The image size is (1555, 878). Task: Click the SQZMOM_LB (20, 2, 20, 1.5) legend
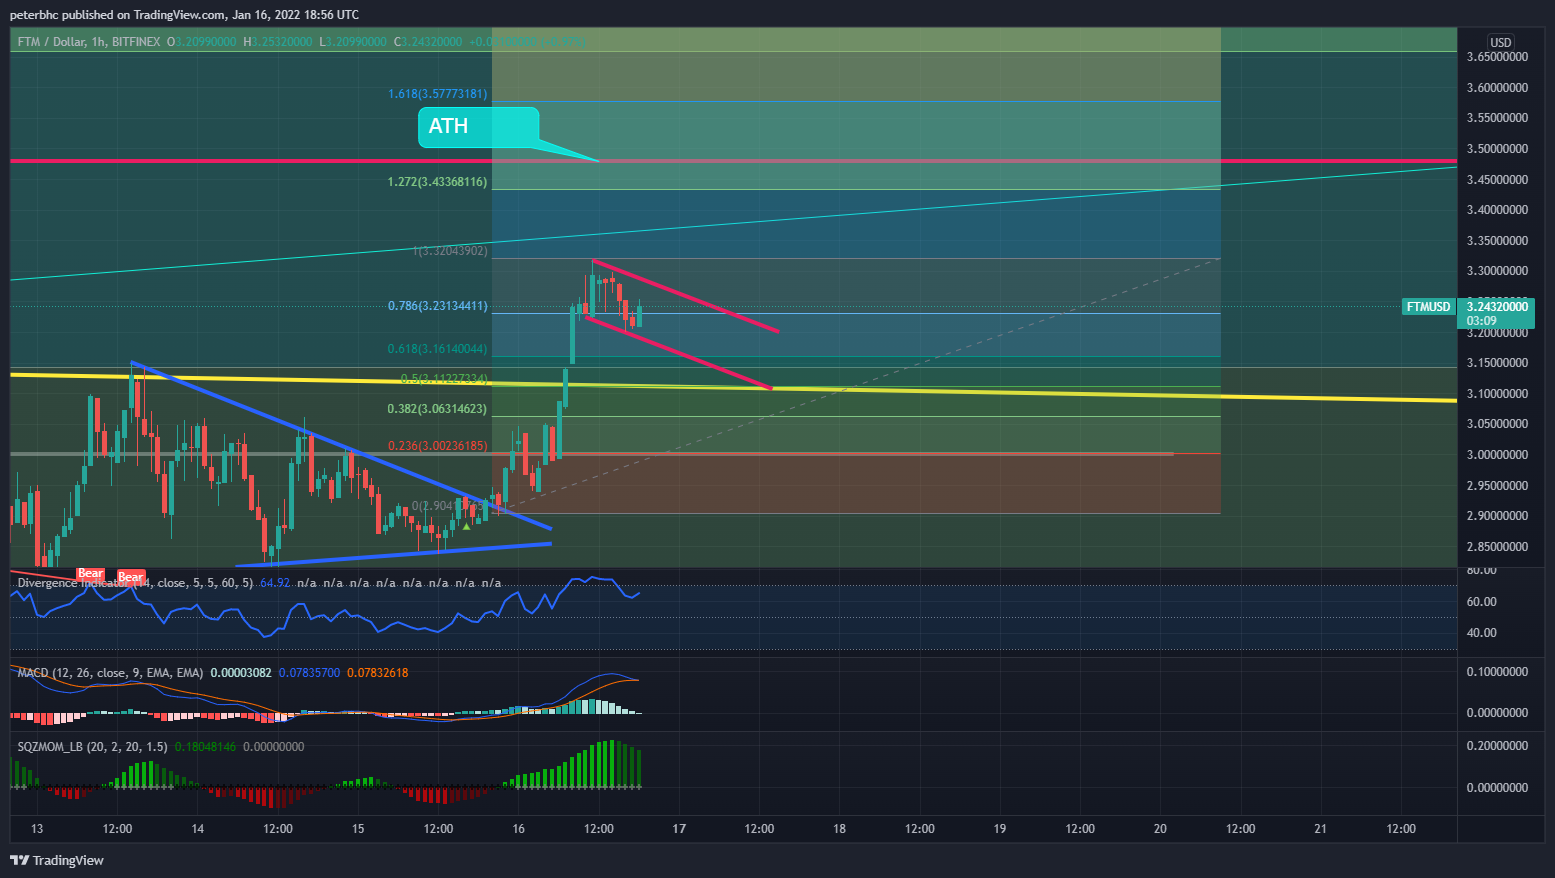(x=92, y=747)
